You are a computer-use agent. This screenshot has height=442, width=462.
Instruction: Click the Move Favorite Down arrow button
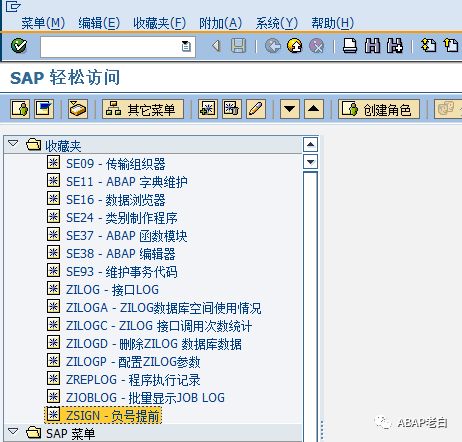tap(290, 109)
